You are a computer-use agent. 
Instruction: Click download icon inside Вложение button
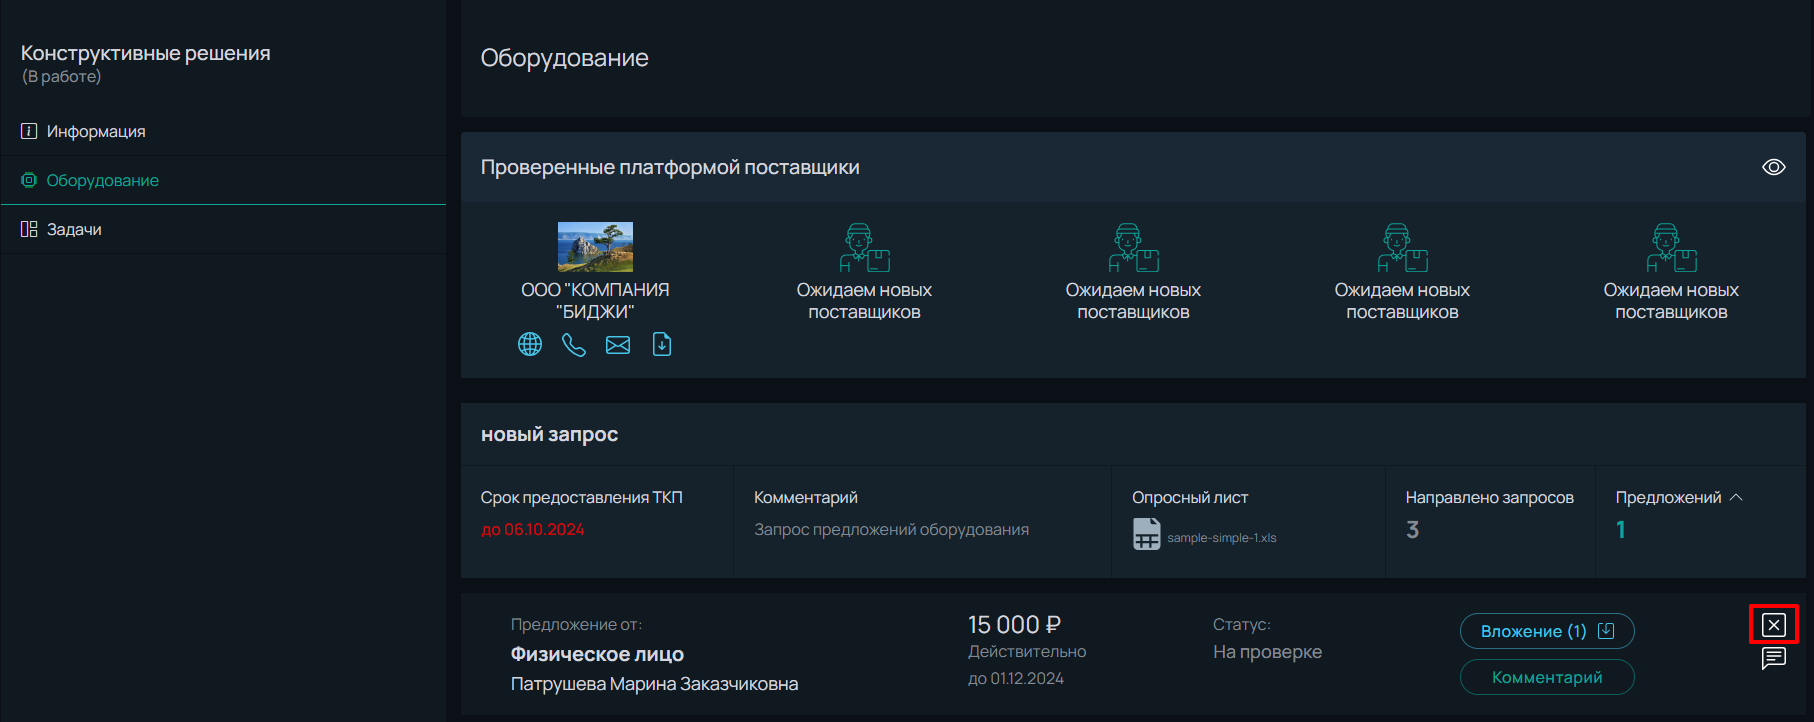pos(1606,631)
